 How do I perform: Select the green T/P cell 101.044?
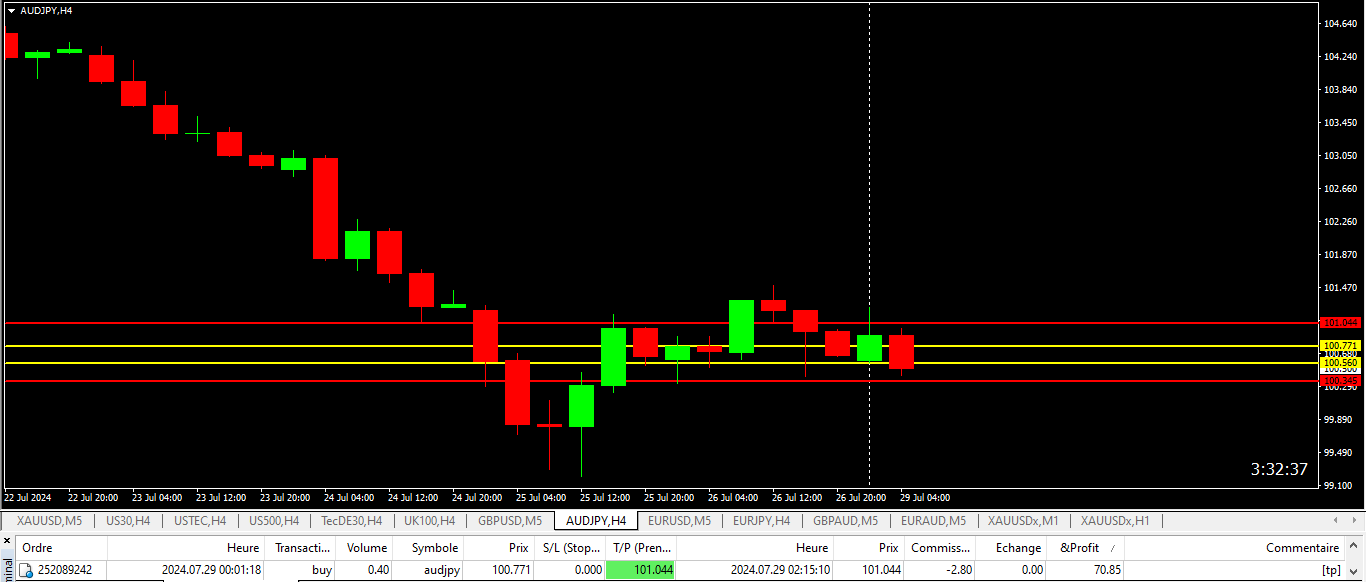[641, 570]
